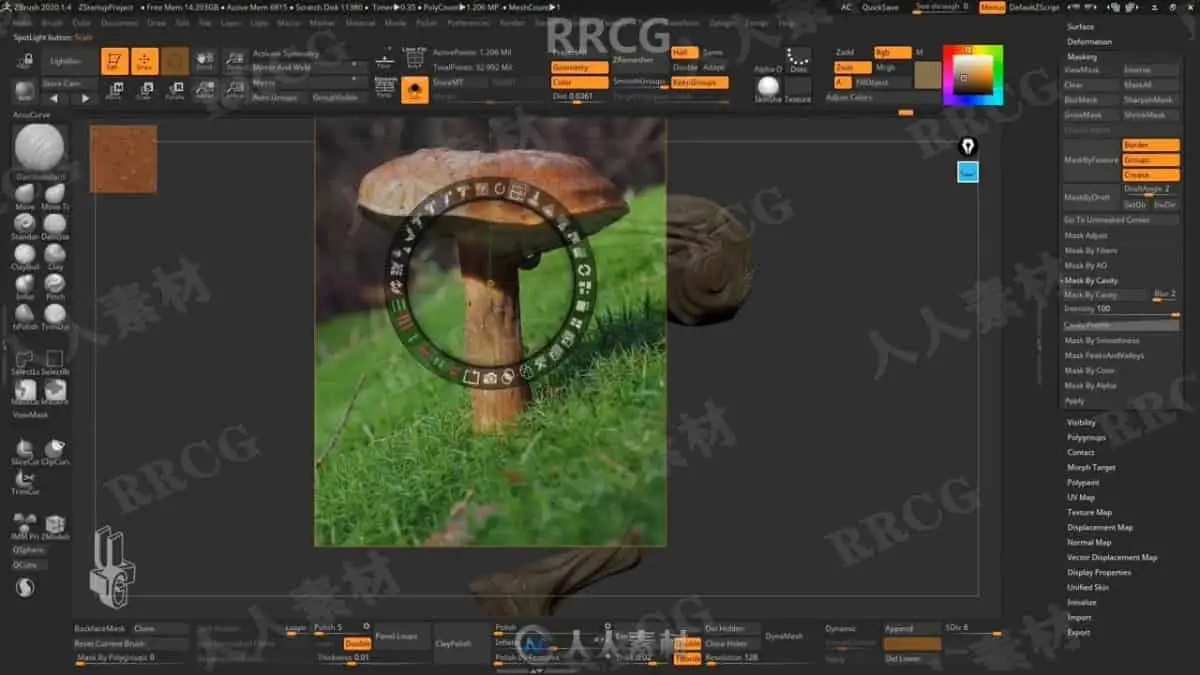Image resolution: width=1200 pixels, height=675 pixels.
Task: Open the Preferences menu
Action: point(468,22)
